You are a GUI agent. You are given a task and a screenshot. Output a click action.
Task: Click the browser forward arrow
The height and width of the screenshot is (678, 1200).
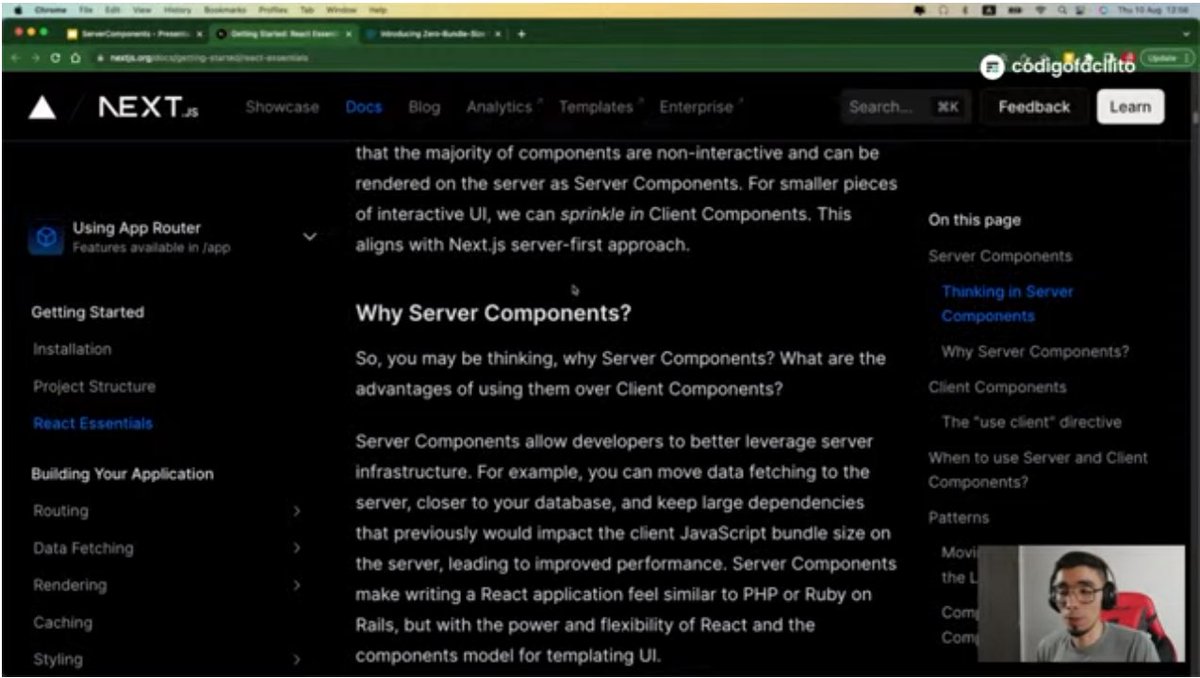[36, 58]
